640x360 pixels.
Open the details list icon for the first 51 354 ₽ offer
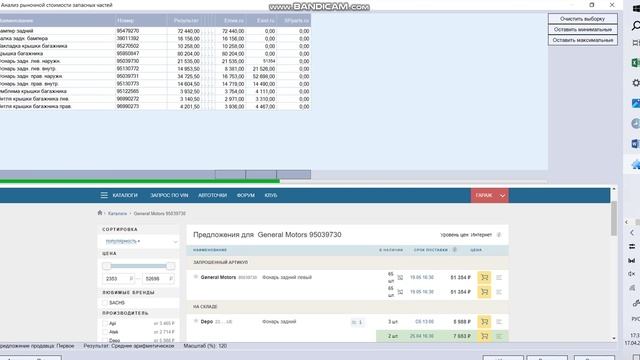coord(499,278)
